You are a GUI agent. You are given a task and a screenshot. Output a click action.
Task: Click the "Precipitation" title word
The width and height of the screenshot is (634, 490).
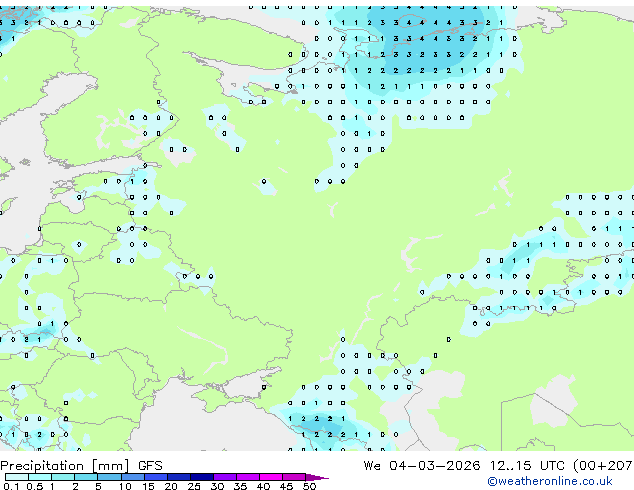(x=42, y=466)
